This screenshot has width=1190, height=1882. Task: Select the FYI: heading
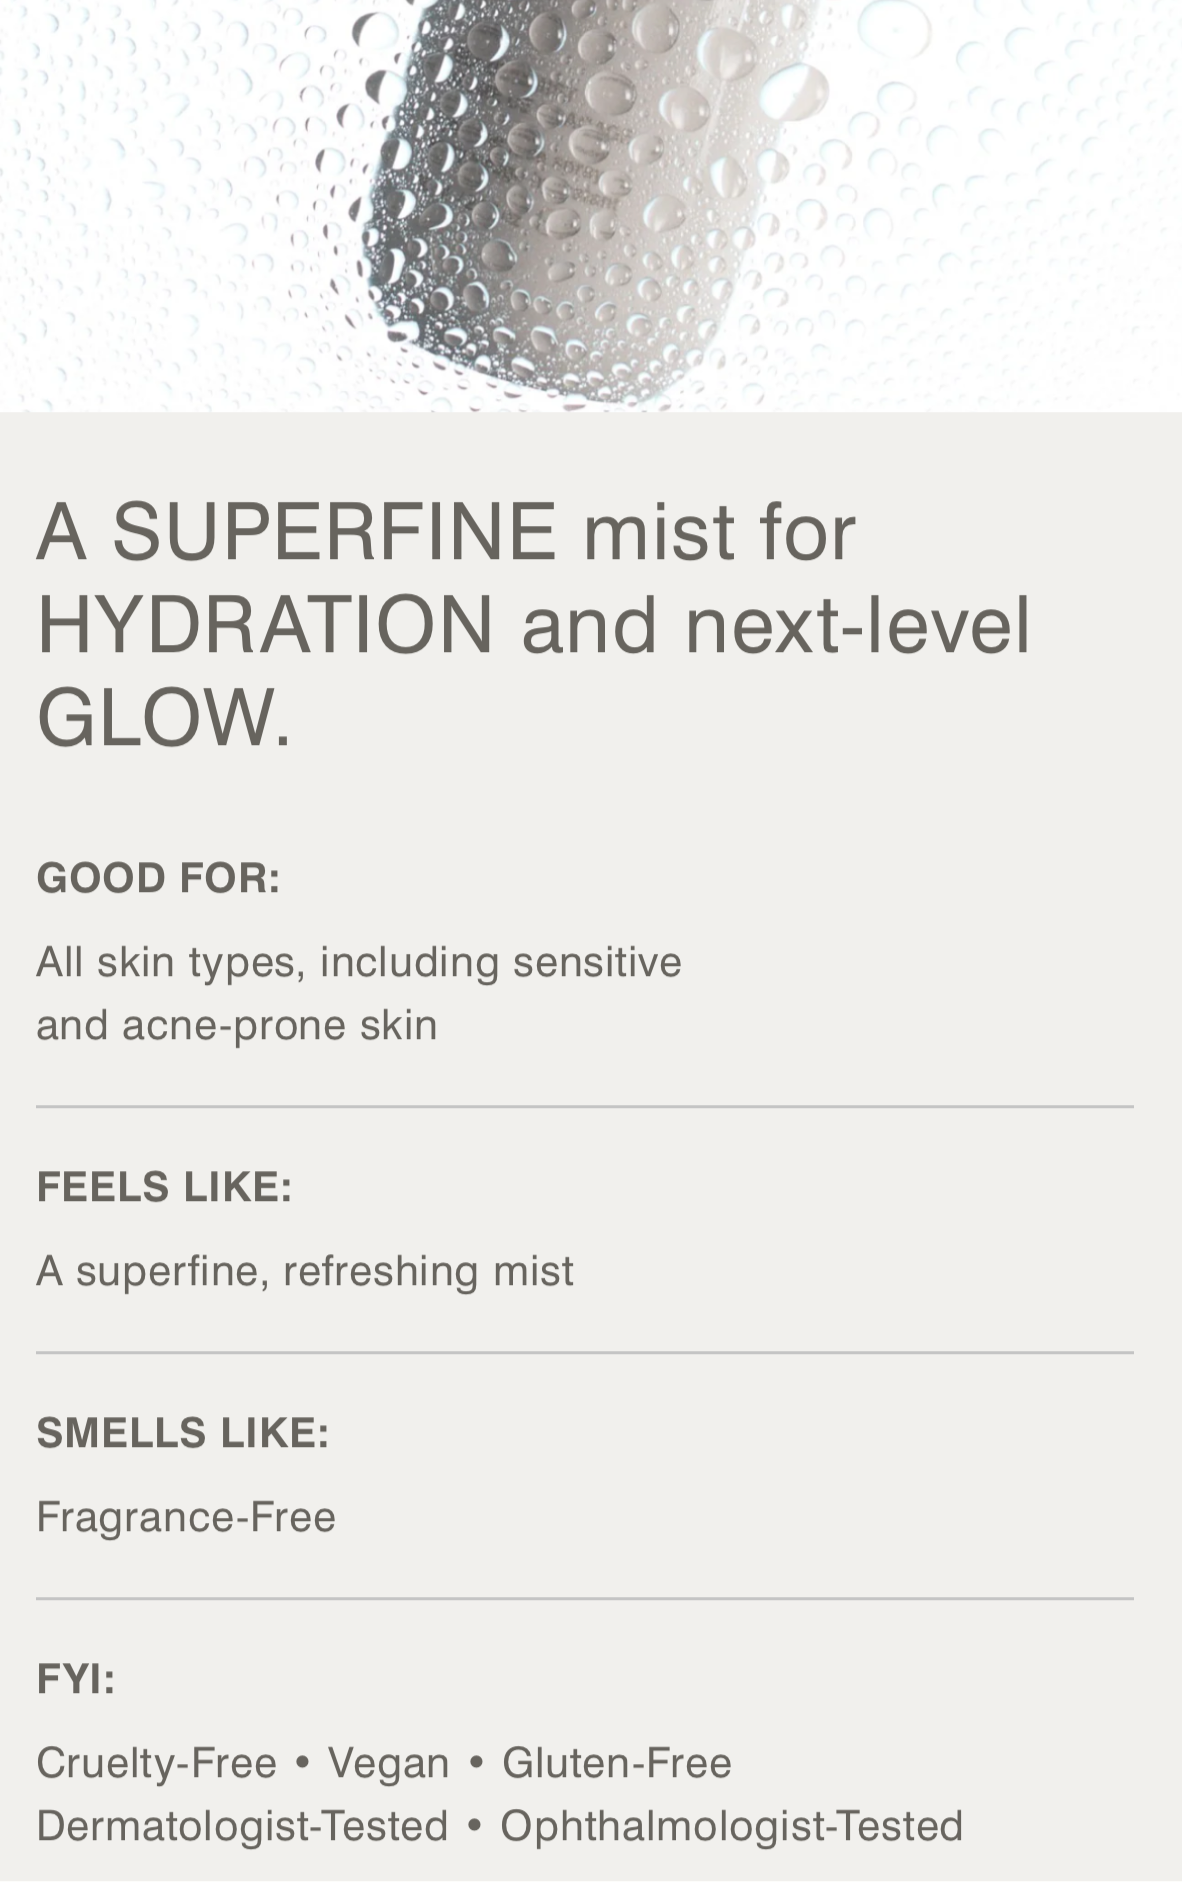76,1679
